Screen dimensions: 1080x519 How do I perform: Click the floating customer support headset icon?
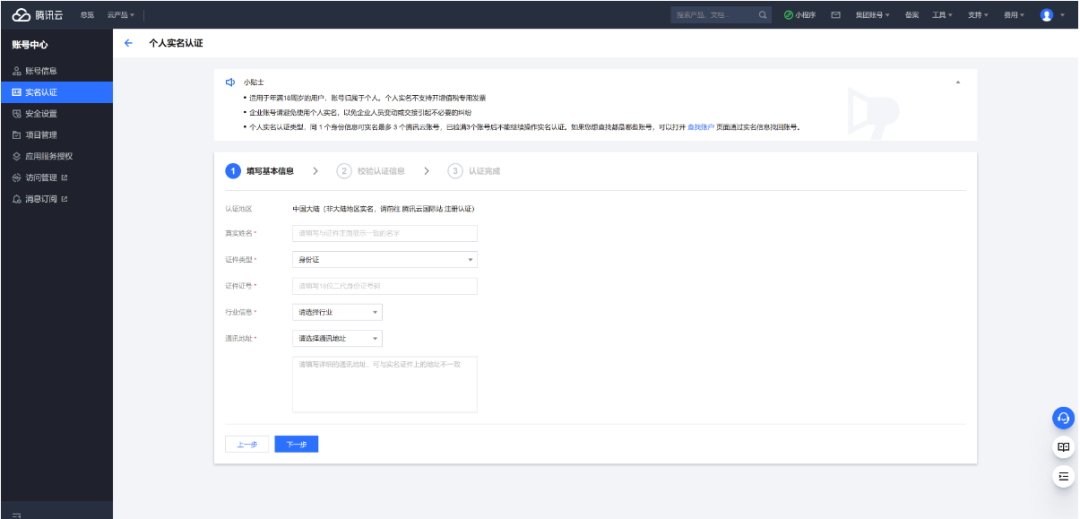click(x=1064, y=418)
